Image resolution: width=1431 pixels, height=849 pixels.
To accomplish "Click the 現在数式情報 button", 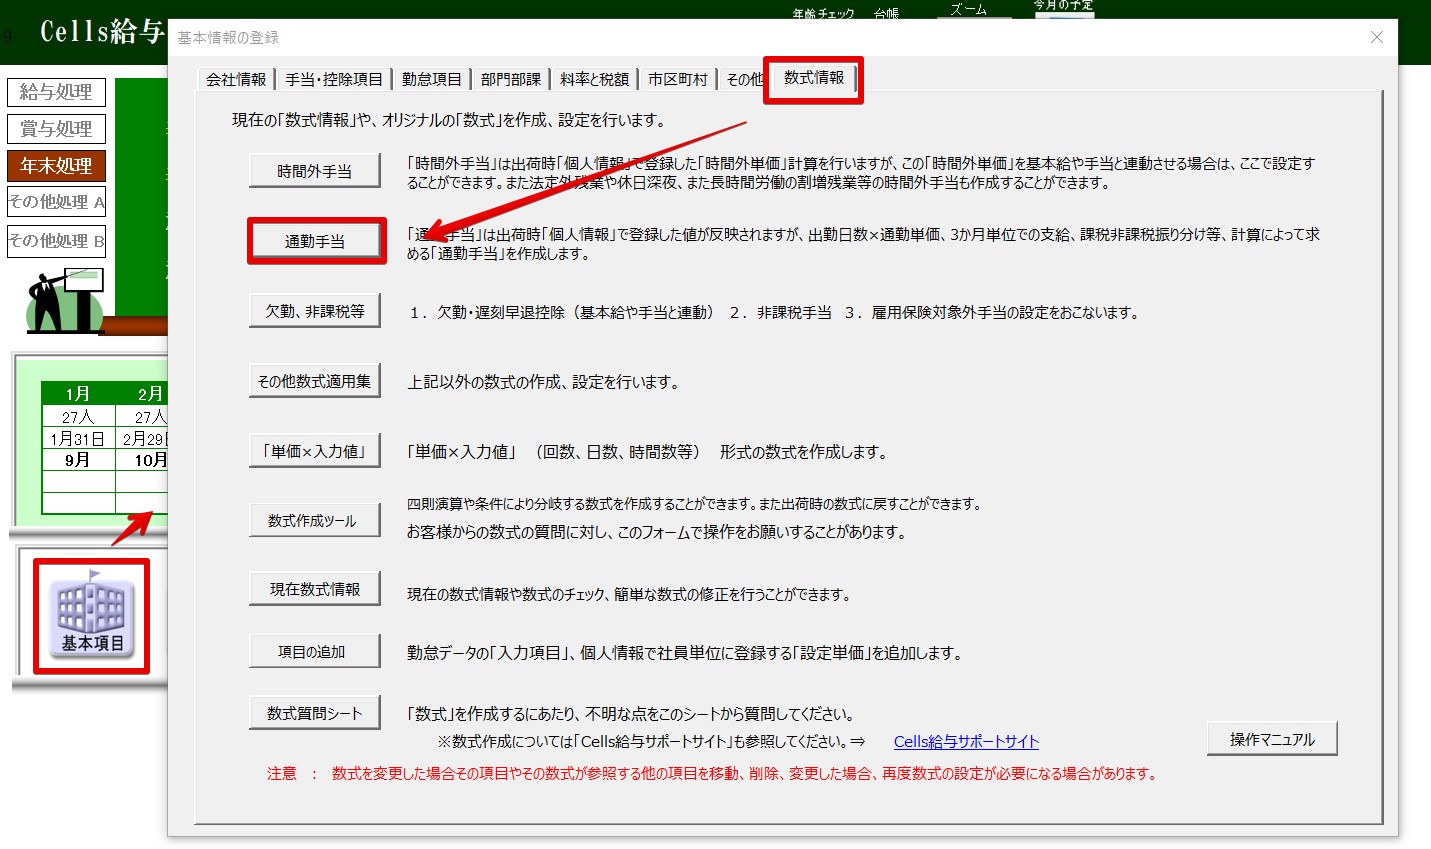I will point(314,589).
